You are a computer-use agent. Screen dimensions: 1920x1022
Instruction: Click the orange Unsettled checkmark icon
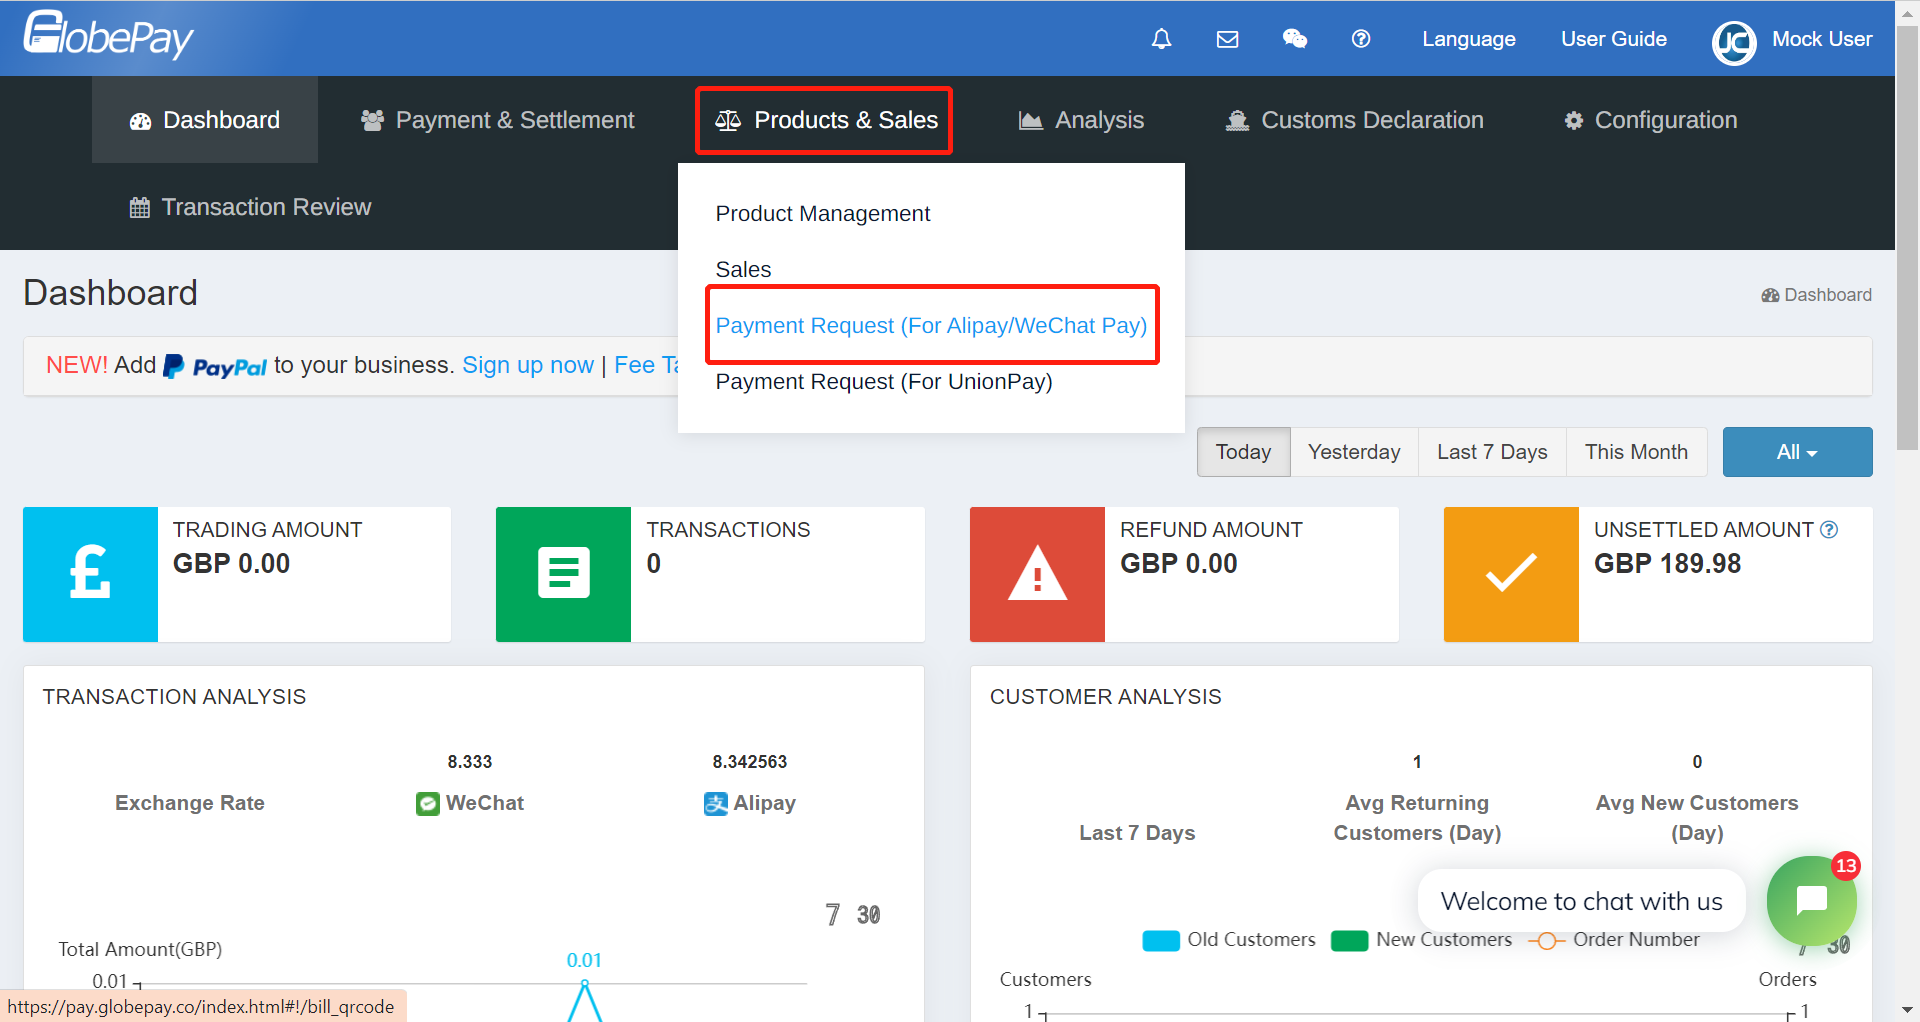click(x=1511, y=574)
